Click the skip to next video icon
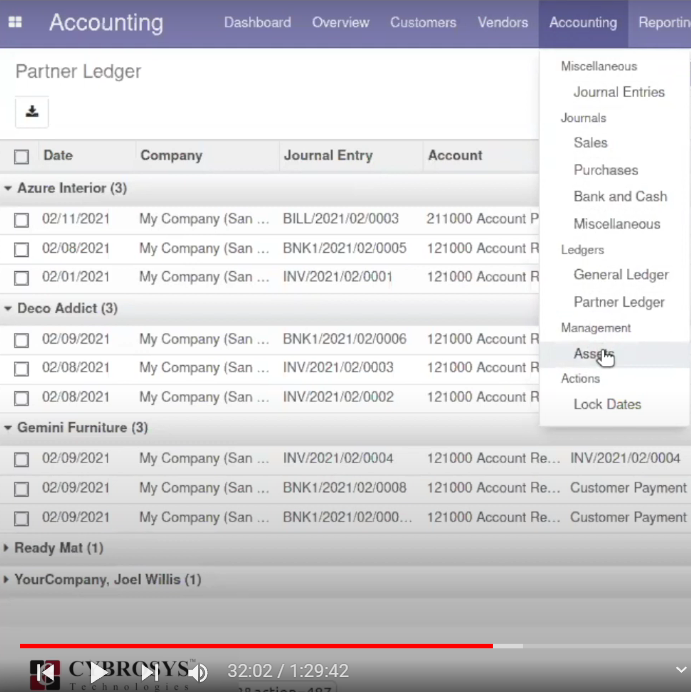Image resolution: width=691 pixels, height=692 pixels. click(x=150, y=672)
